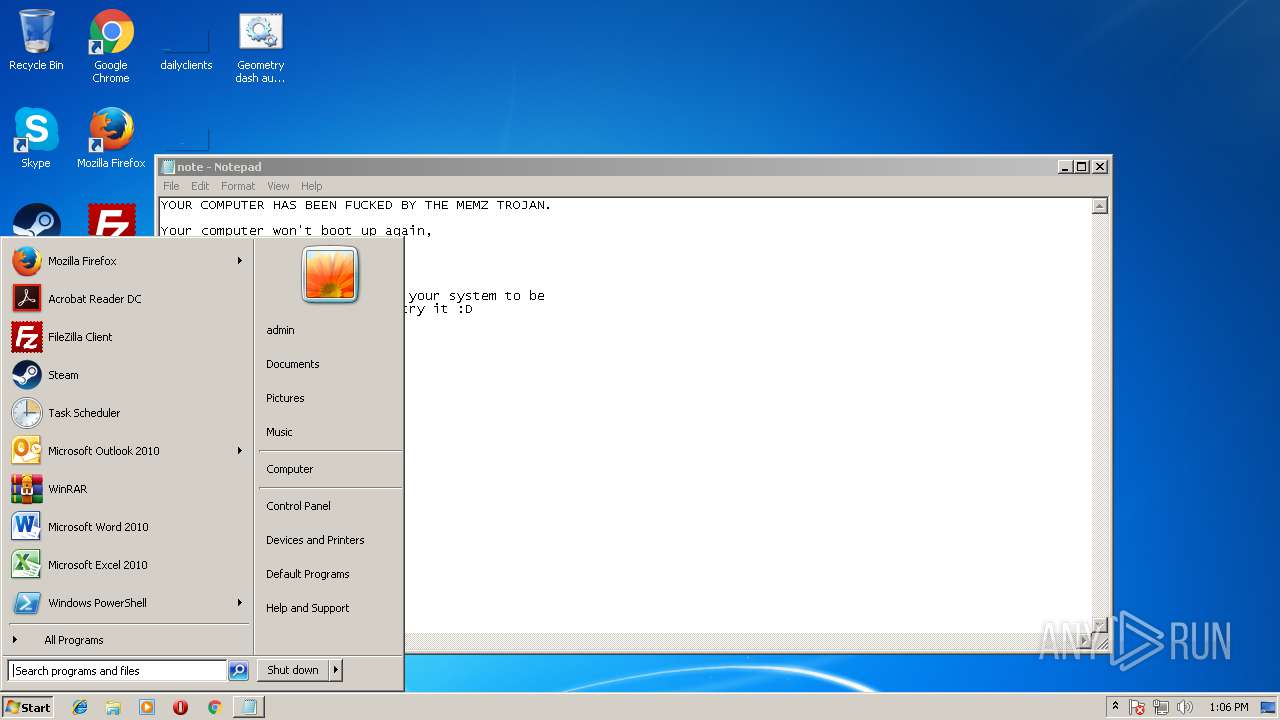
Task: Open the Skype desktop shortcut
Action: (36, 138)
